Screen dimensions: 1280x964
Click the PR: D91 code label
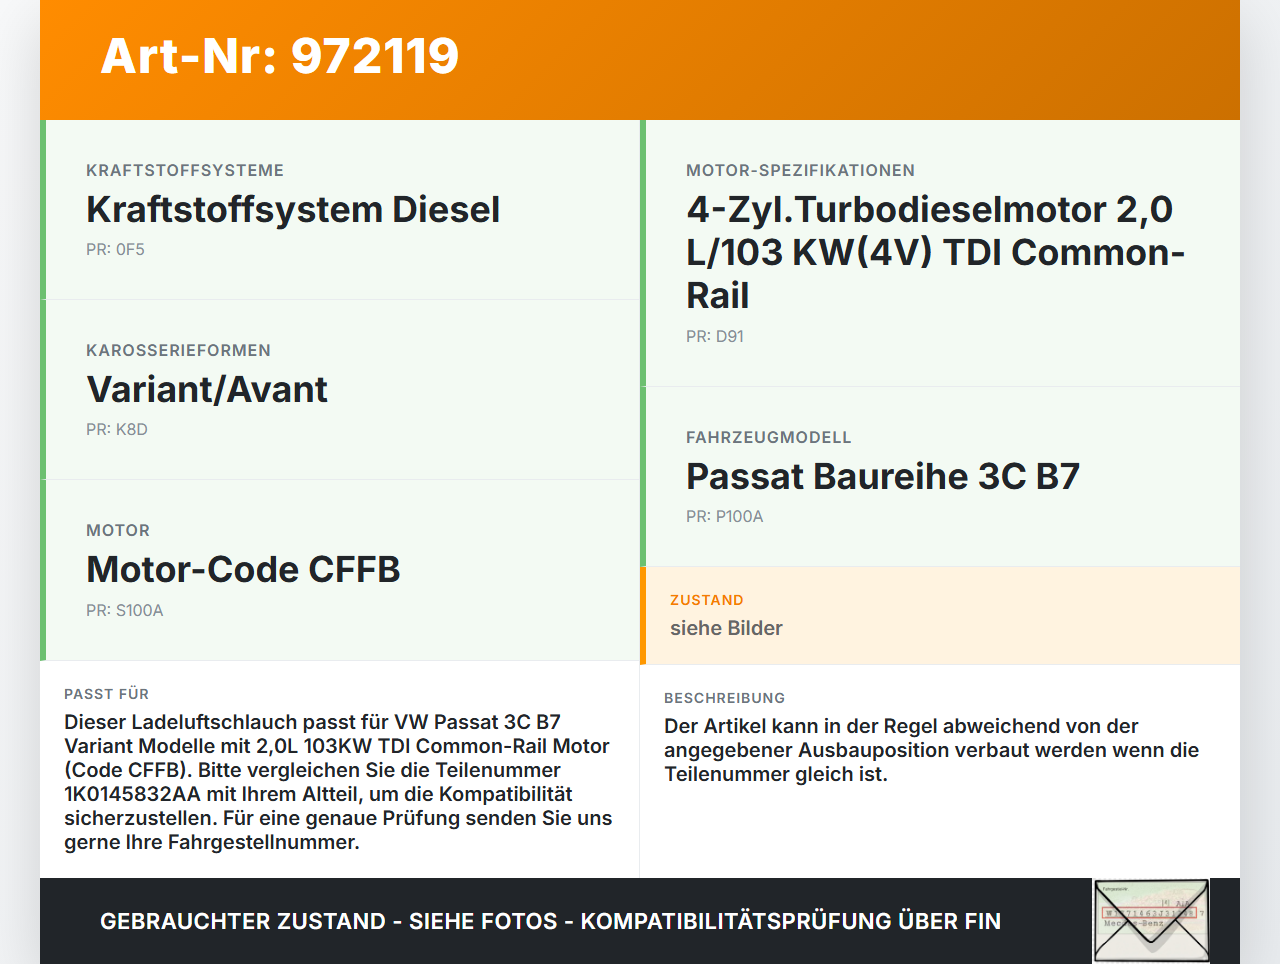tap(715, 337)
